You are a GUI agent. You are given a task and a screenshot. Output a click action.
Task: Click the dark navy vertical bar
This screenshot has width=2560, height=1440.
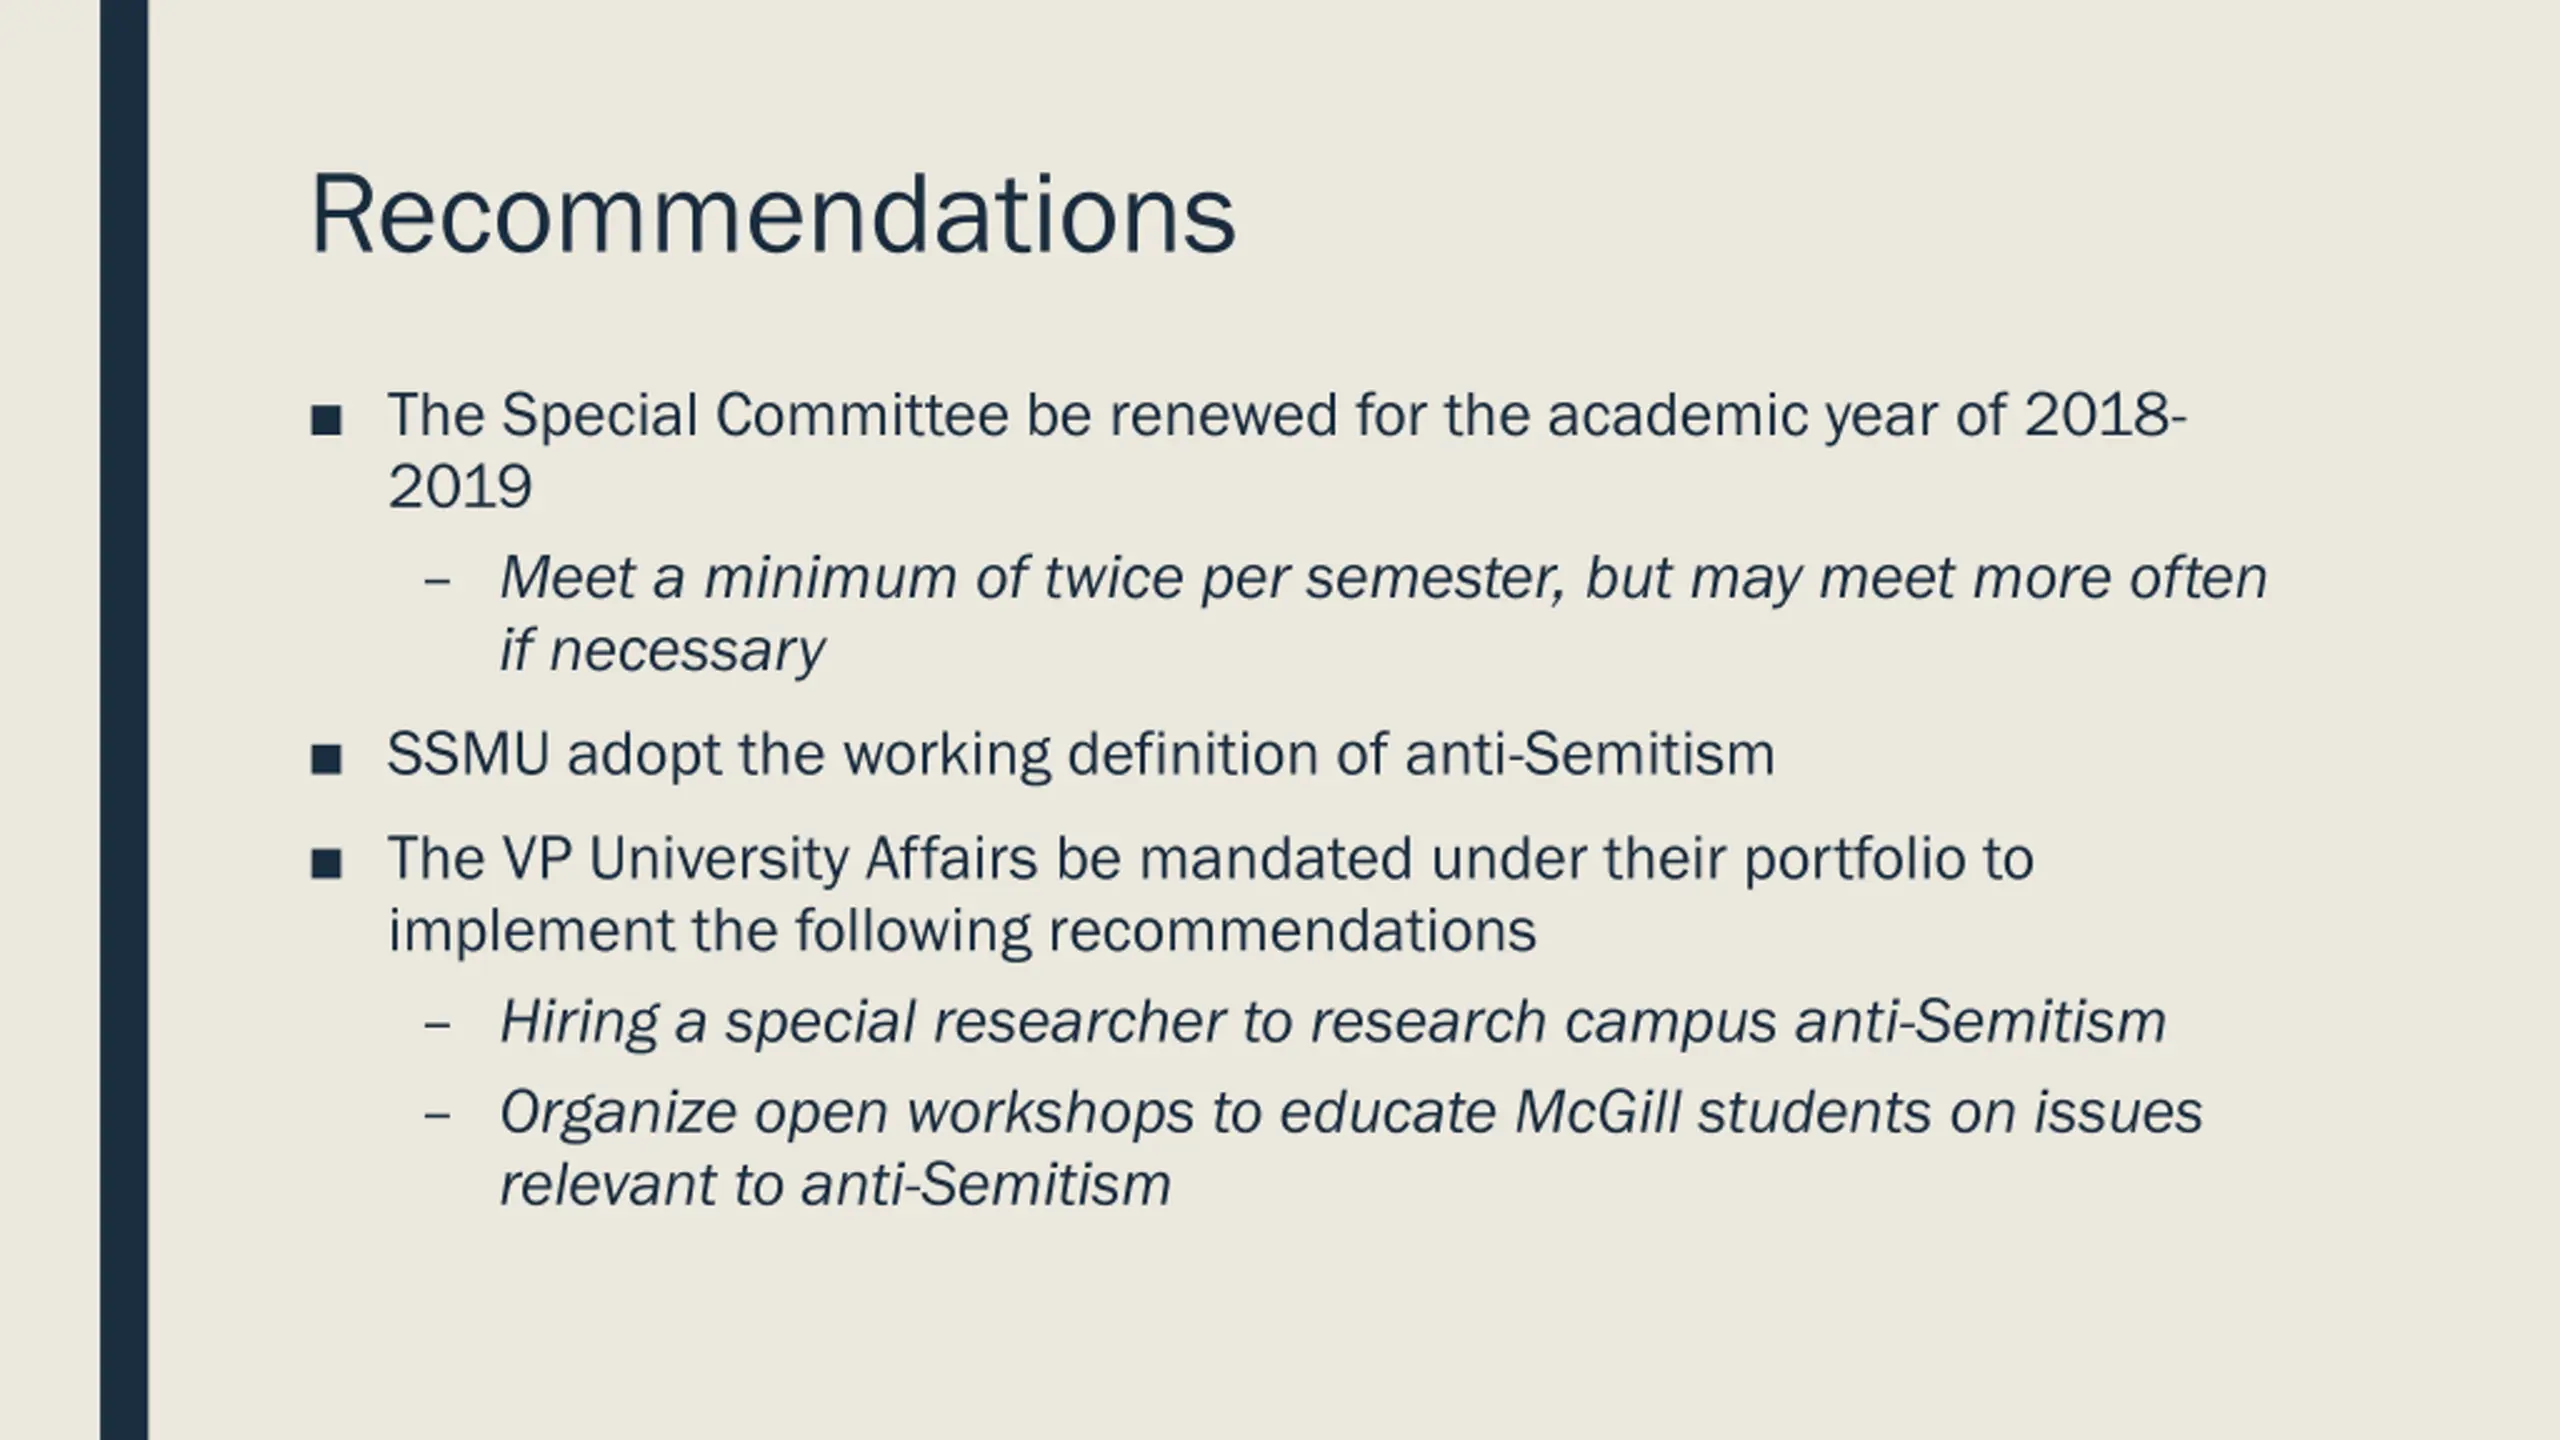[124, 720]
